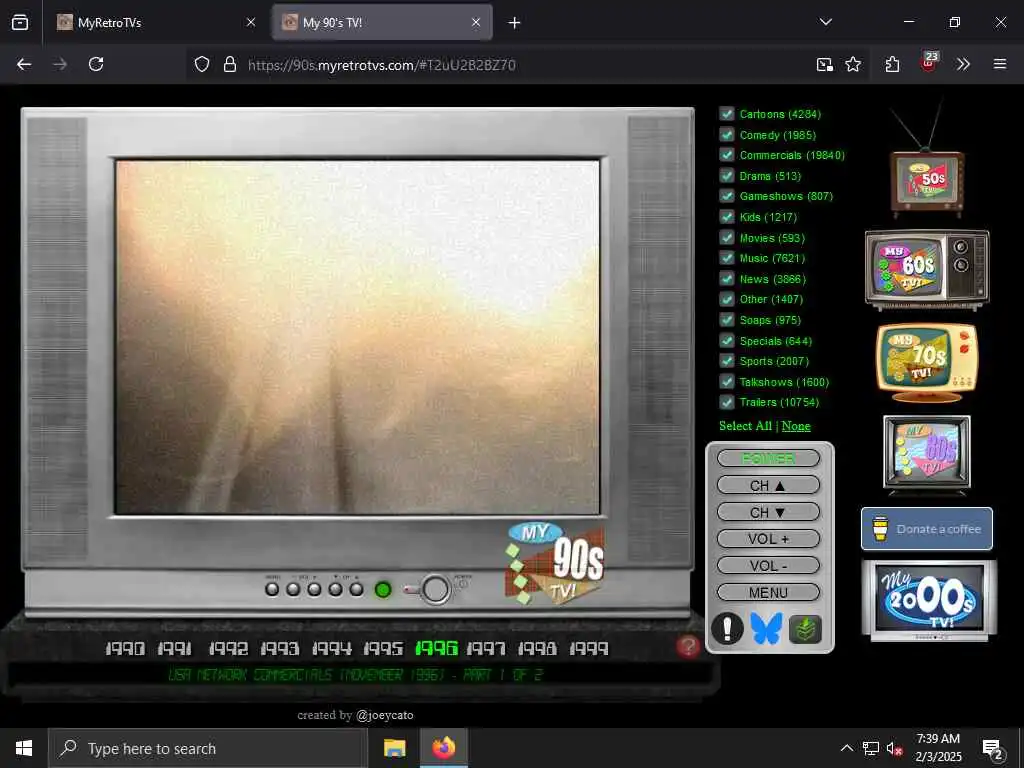Bookmark this page with star icon
This screenshot has height=768, width=1024.
pyautogui.click(x=853, y=64)
